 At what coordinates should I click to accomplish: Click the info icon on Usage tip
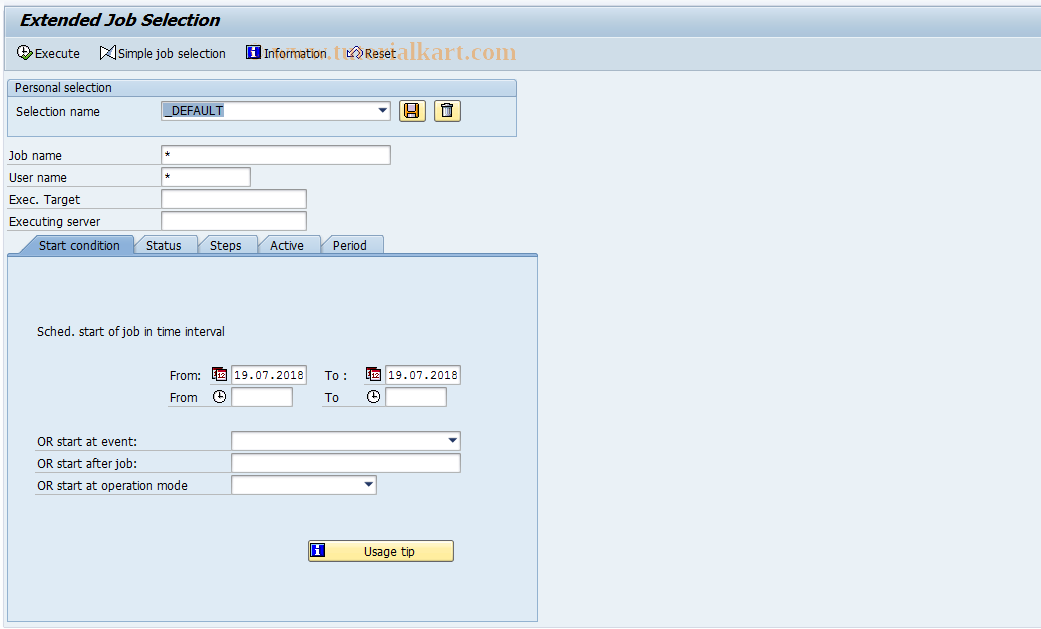318,550
